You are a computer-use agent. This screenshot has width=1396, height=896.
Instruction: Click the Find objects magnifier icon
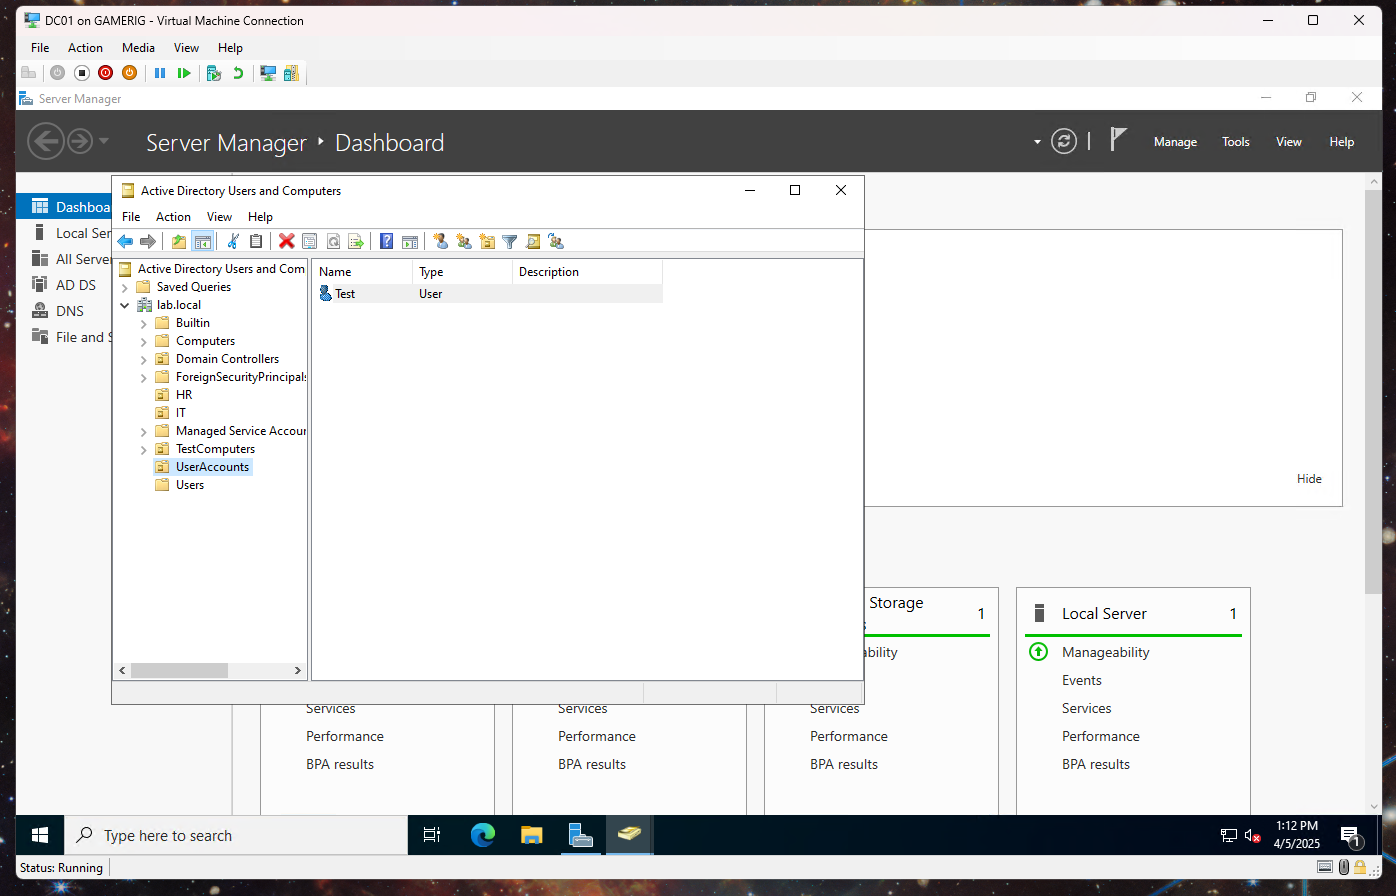[533, 241]
